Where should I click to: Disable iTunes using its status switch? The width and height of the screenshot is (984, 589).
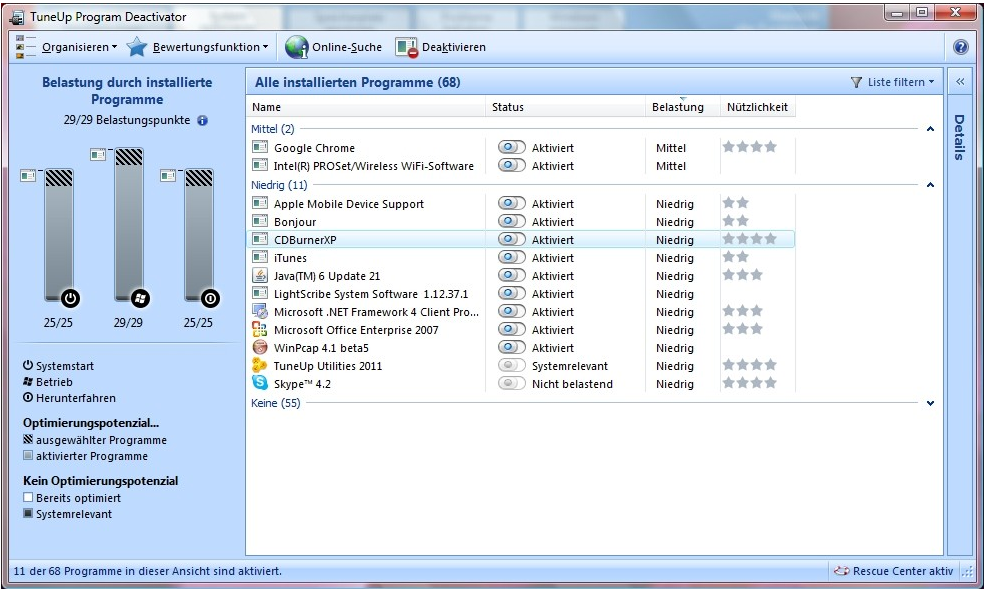pyautogui.click(x=511, y=258)
